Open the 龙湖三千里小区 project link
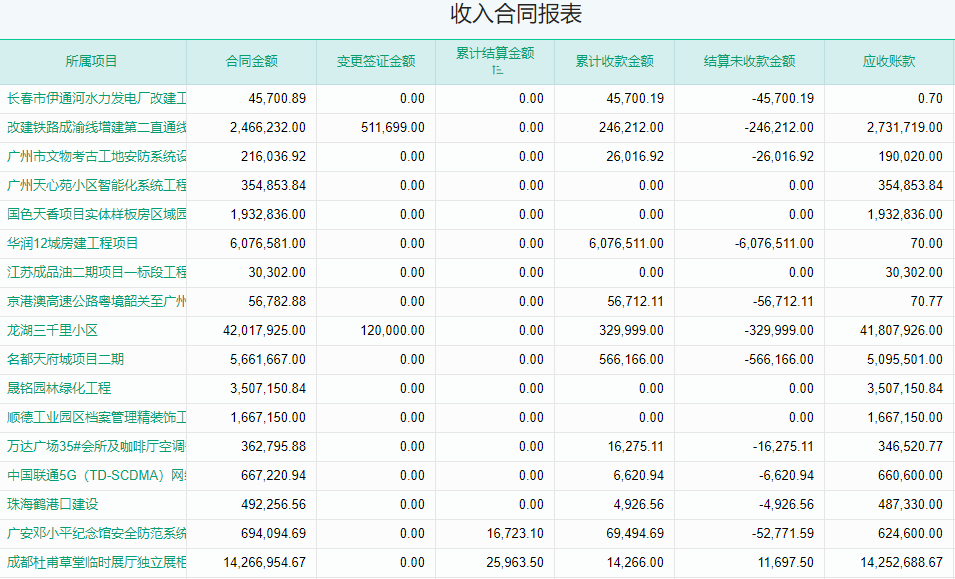The height and width of the screenshot is (579, 955). pos(52,330)
